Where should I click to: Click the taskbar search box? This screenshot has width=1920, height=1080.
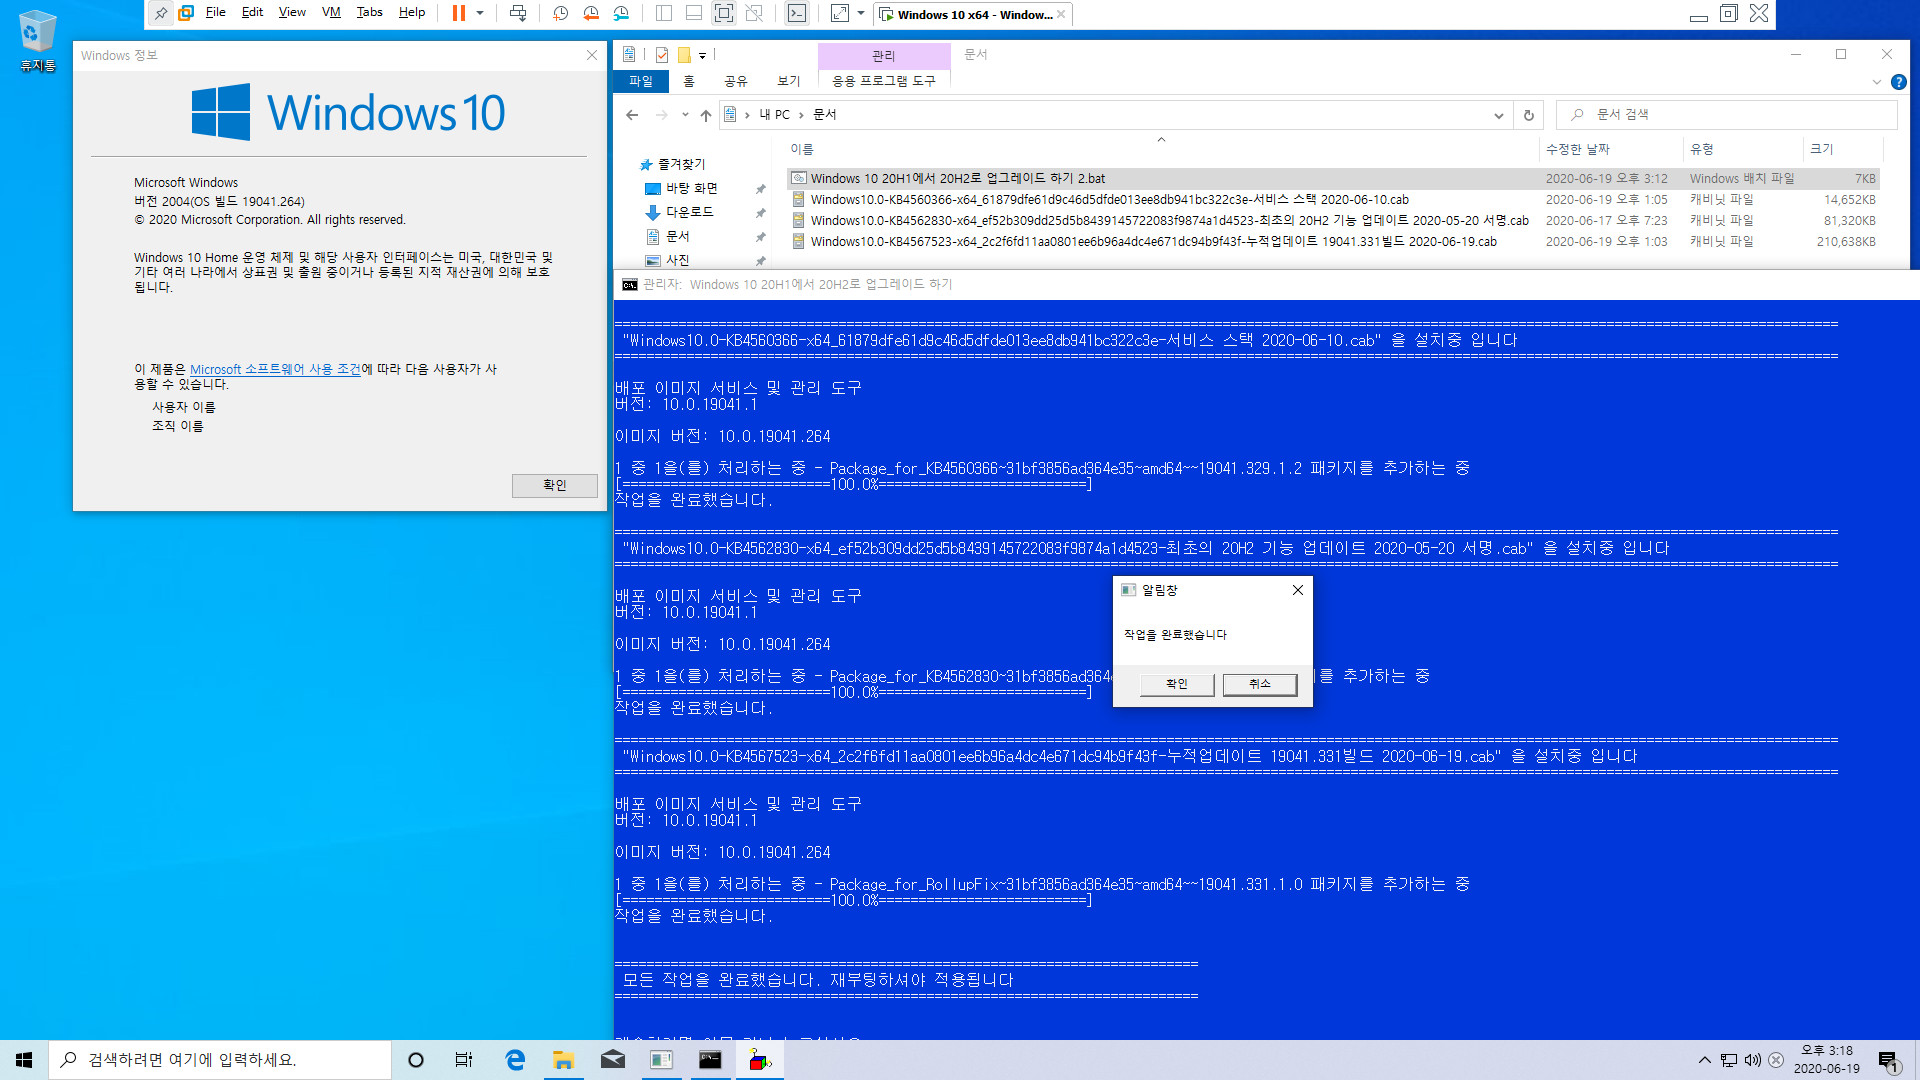coord(220,1060)
